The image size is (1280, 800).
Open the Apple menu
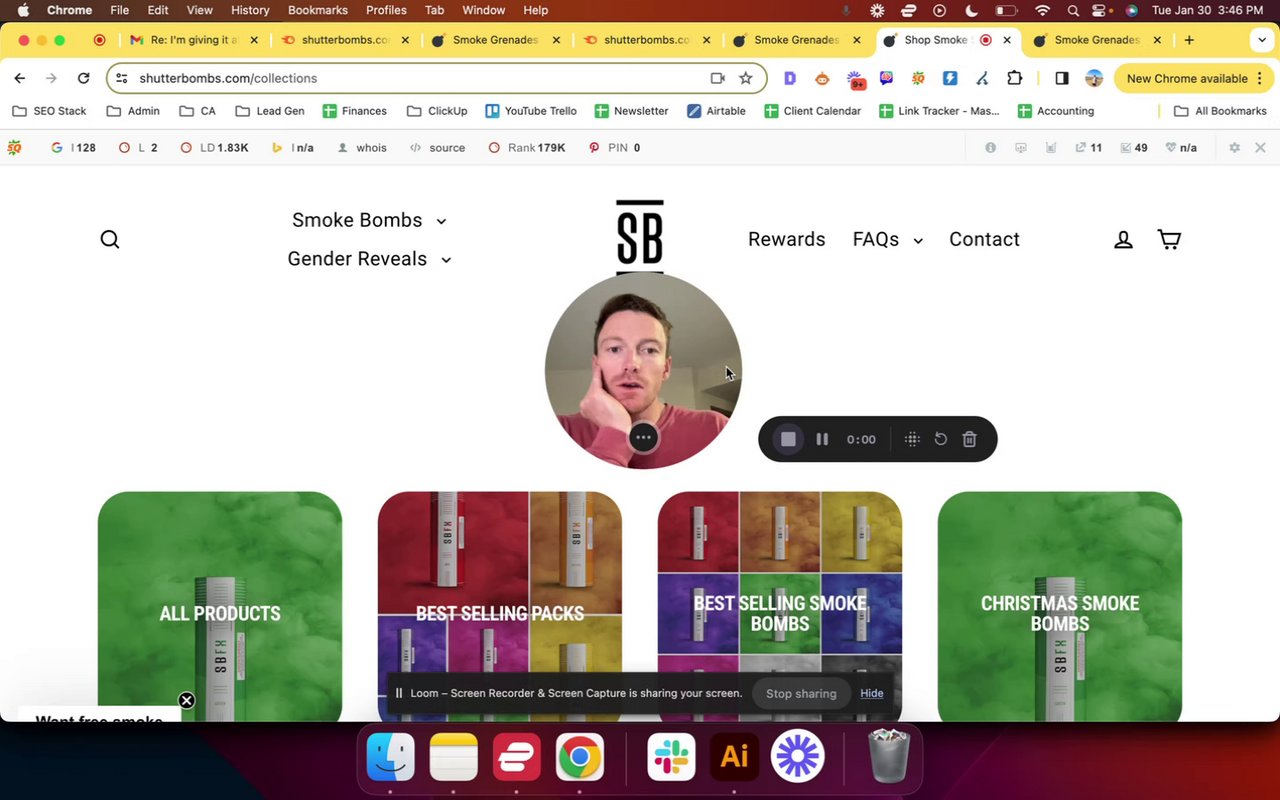[23, 10]
